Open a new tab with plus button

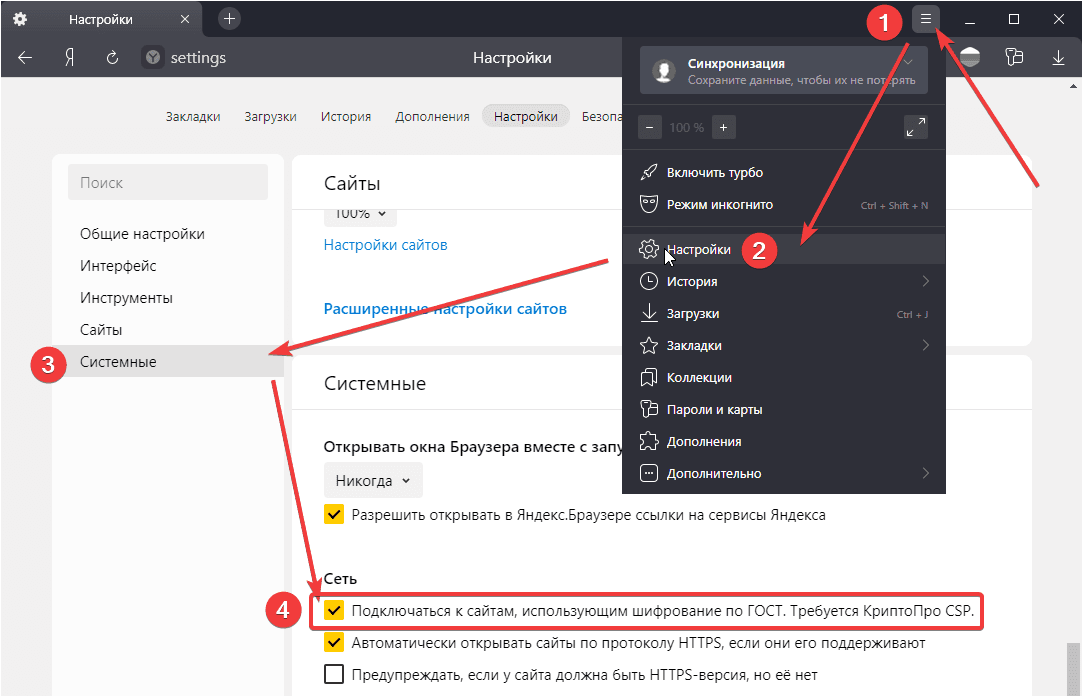click(229, 19)
